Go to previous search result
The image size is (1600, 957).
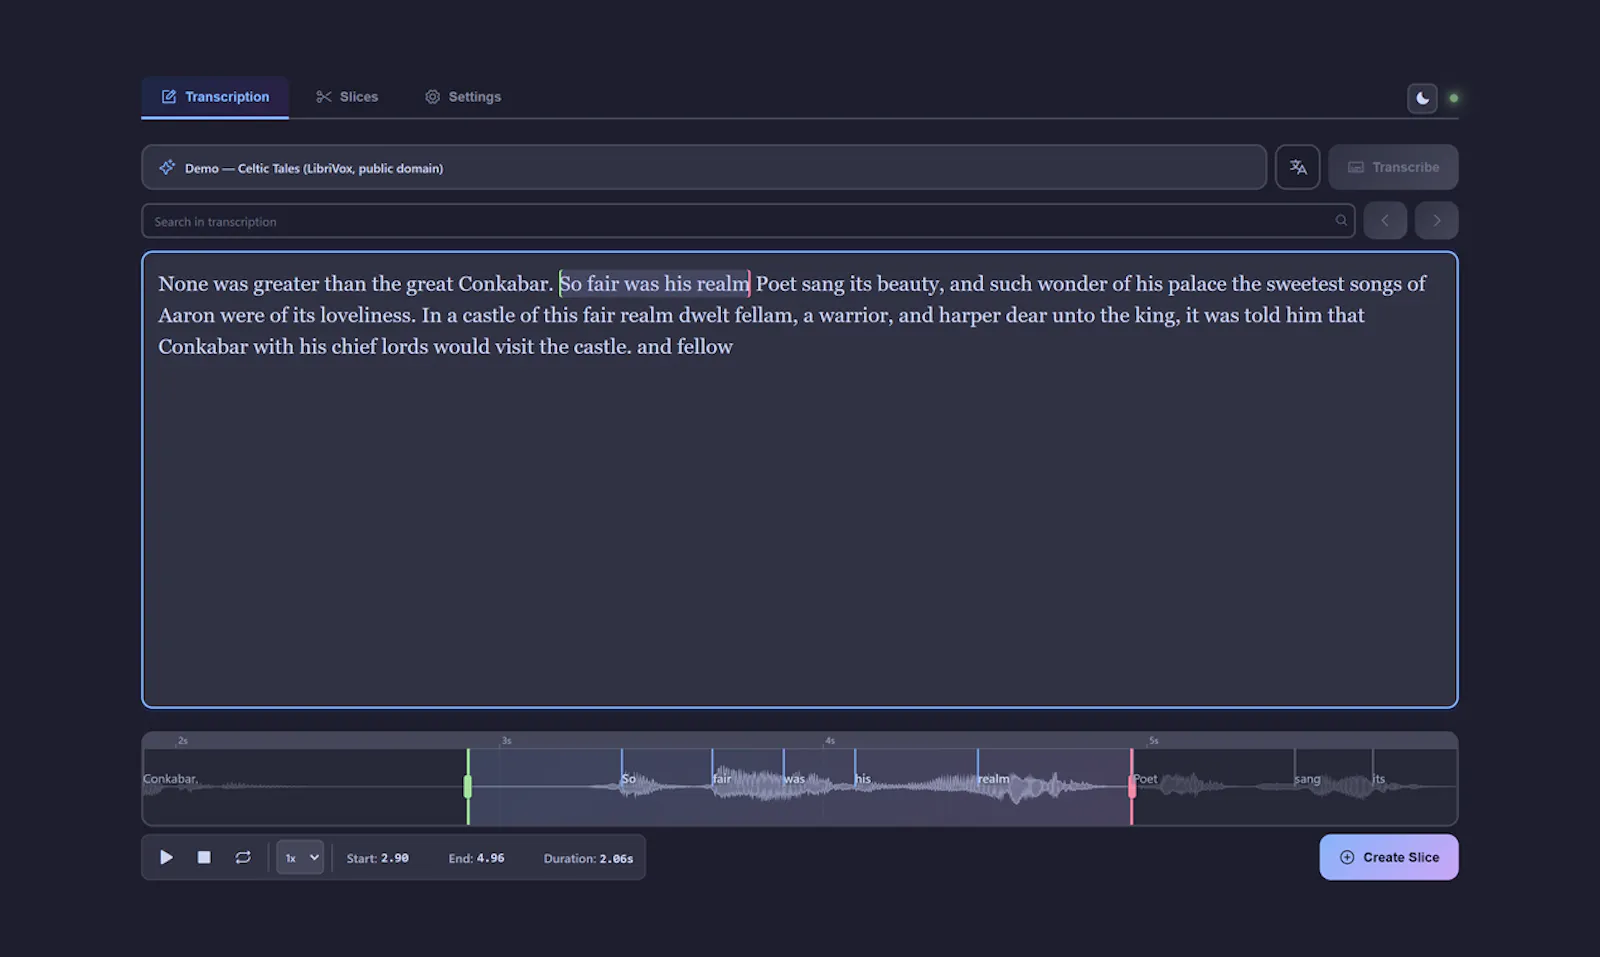(1385, 221)
